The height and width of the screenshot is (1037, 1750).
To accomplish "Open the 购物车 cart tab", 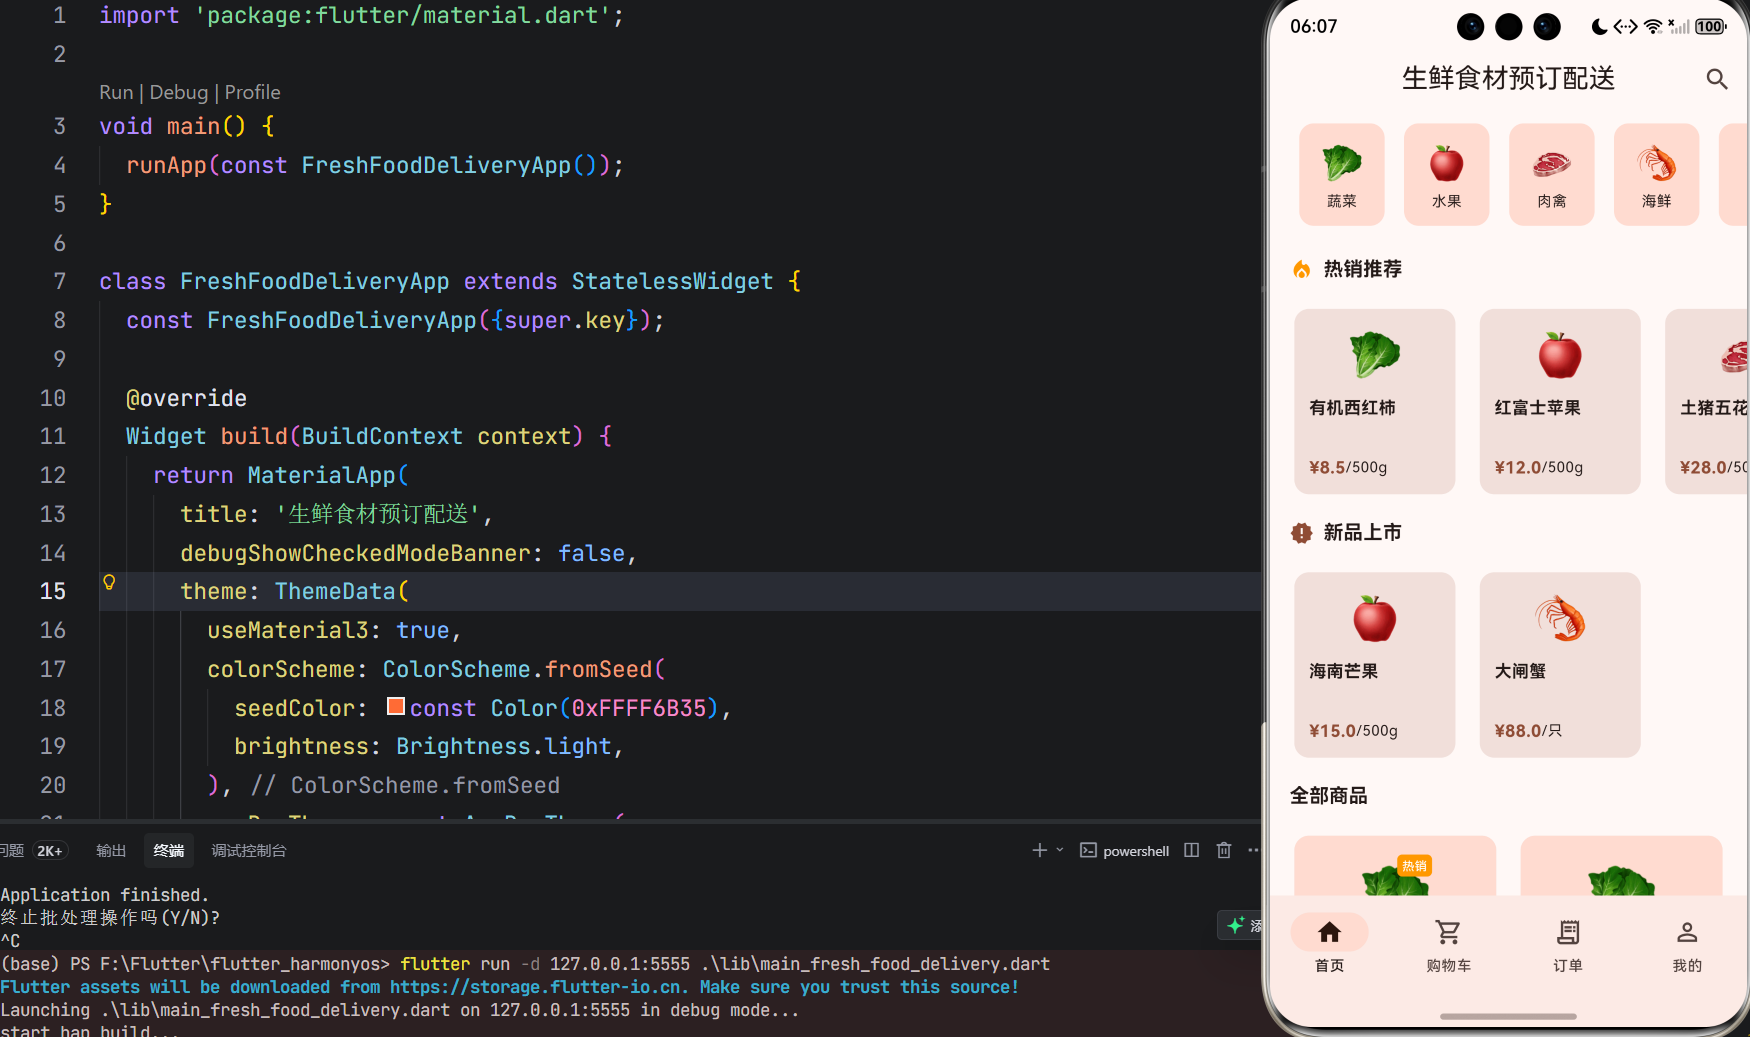I will click(x=1448, y=945).
